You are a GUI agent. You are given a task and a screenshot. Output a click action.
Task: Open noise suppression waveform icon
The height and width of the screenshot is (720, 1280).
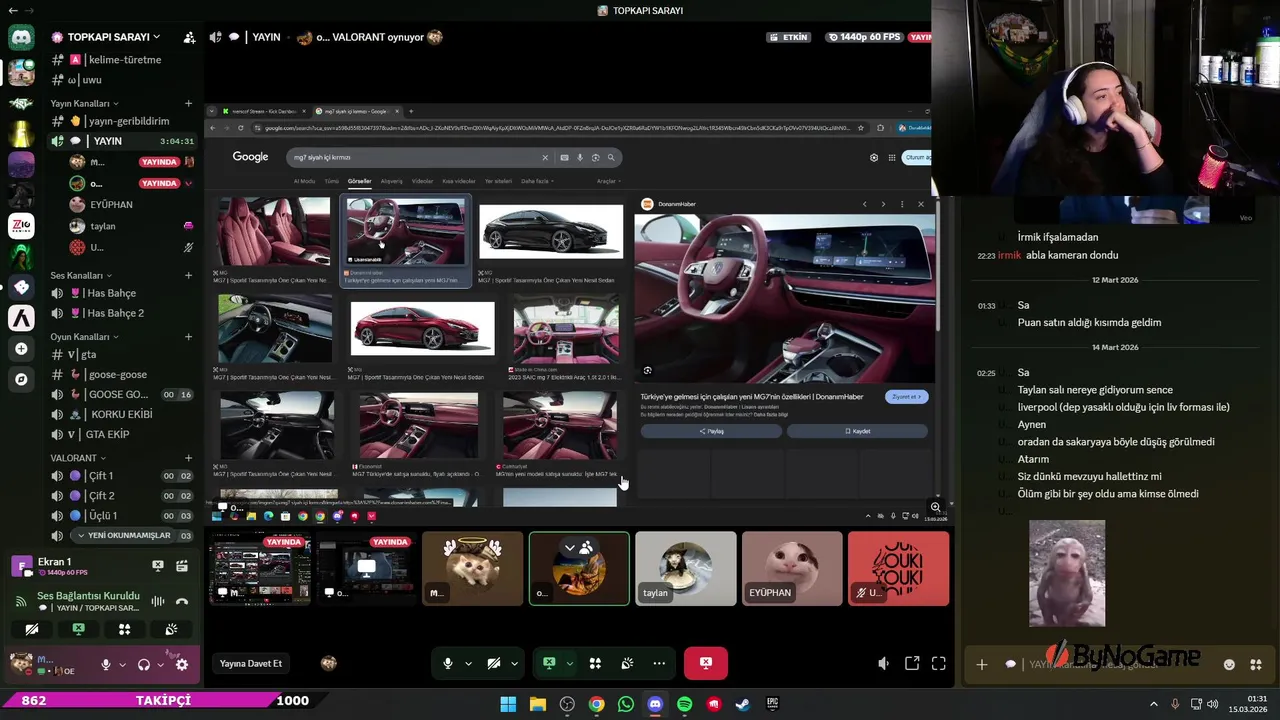click(157, 601)
